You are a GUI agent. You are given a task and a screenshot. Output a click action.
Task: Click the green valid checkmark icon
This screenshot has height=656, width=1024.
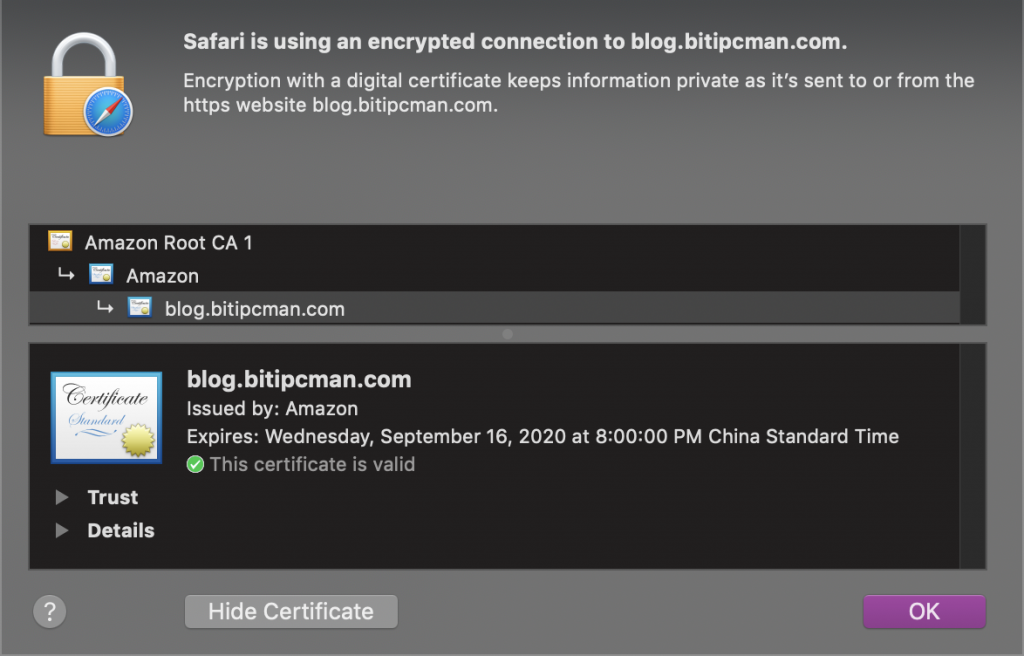[195, 465]
